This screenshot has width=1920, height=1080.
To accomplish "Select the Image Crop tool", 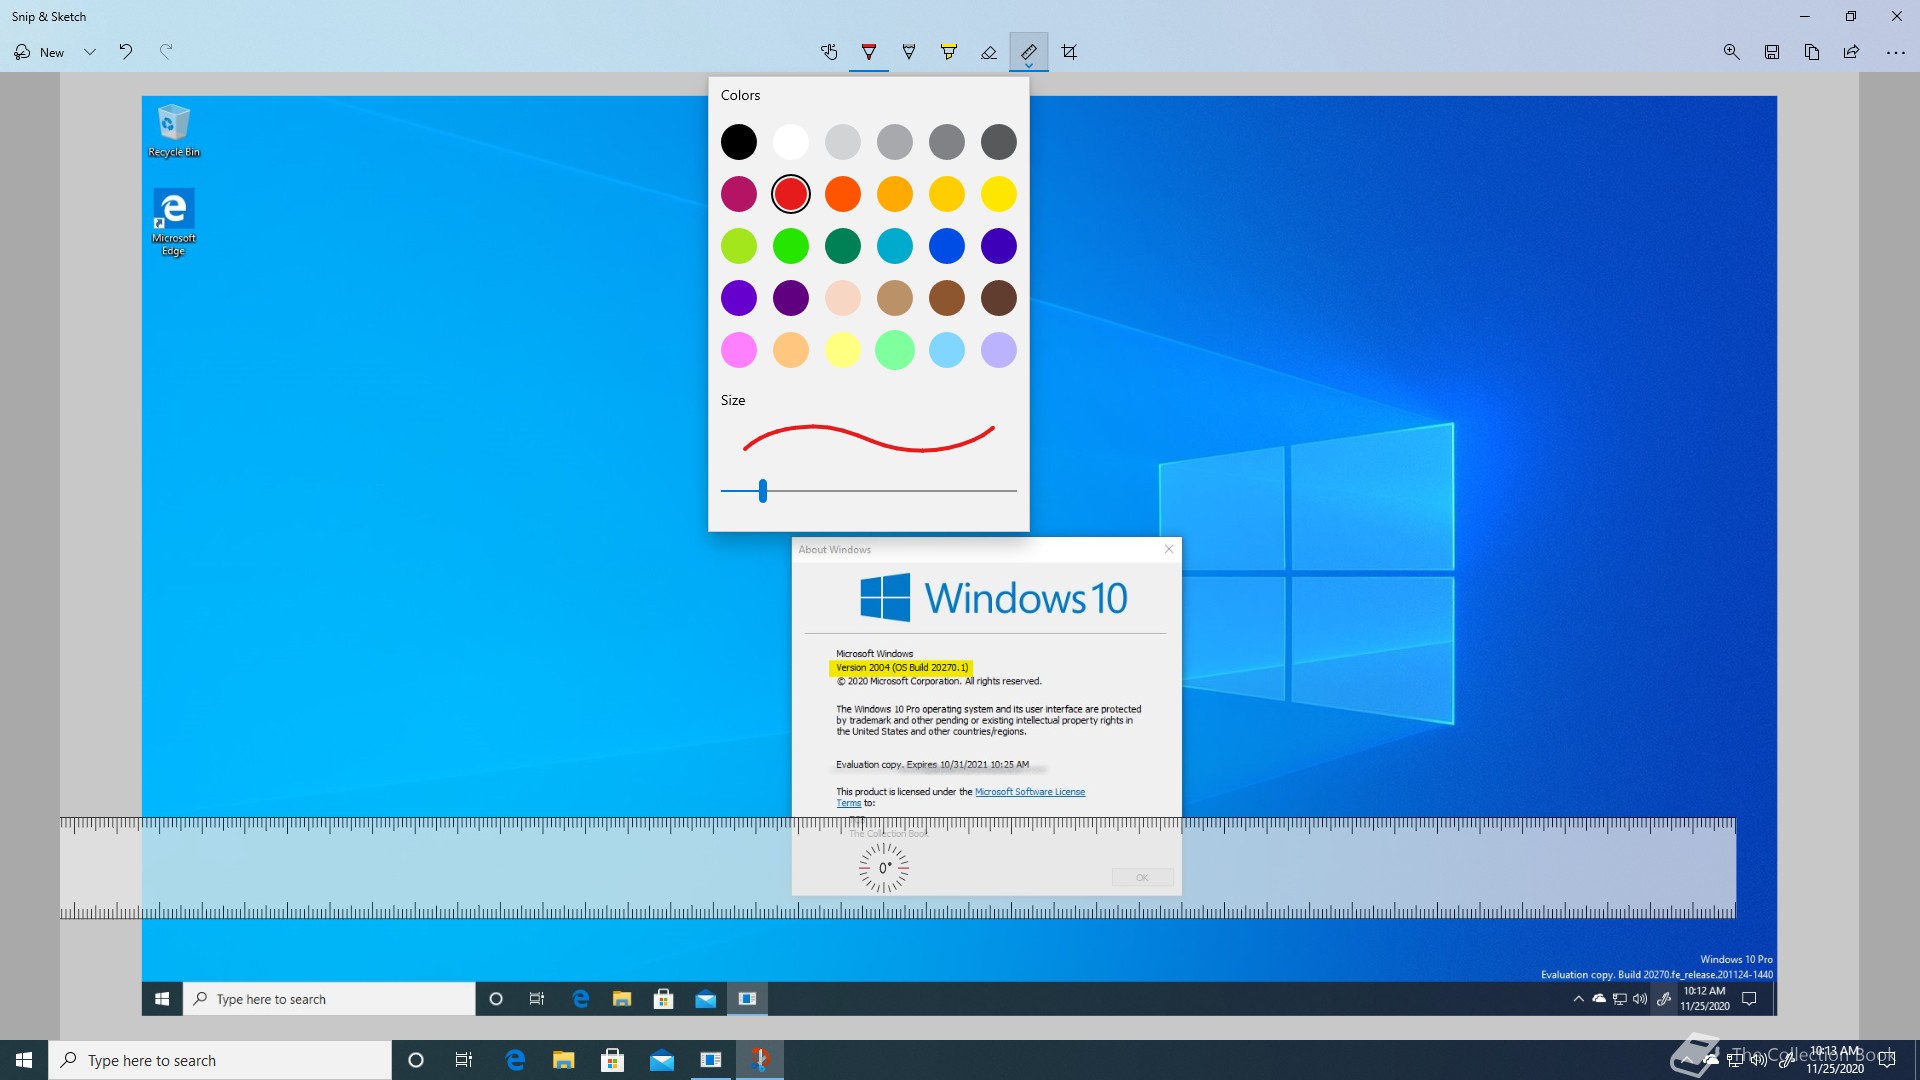I will [1069, 52].
